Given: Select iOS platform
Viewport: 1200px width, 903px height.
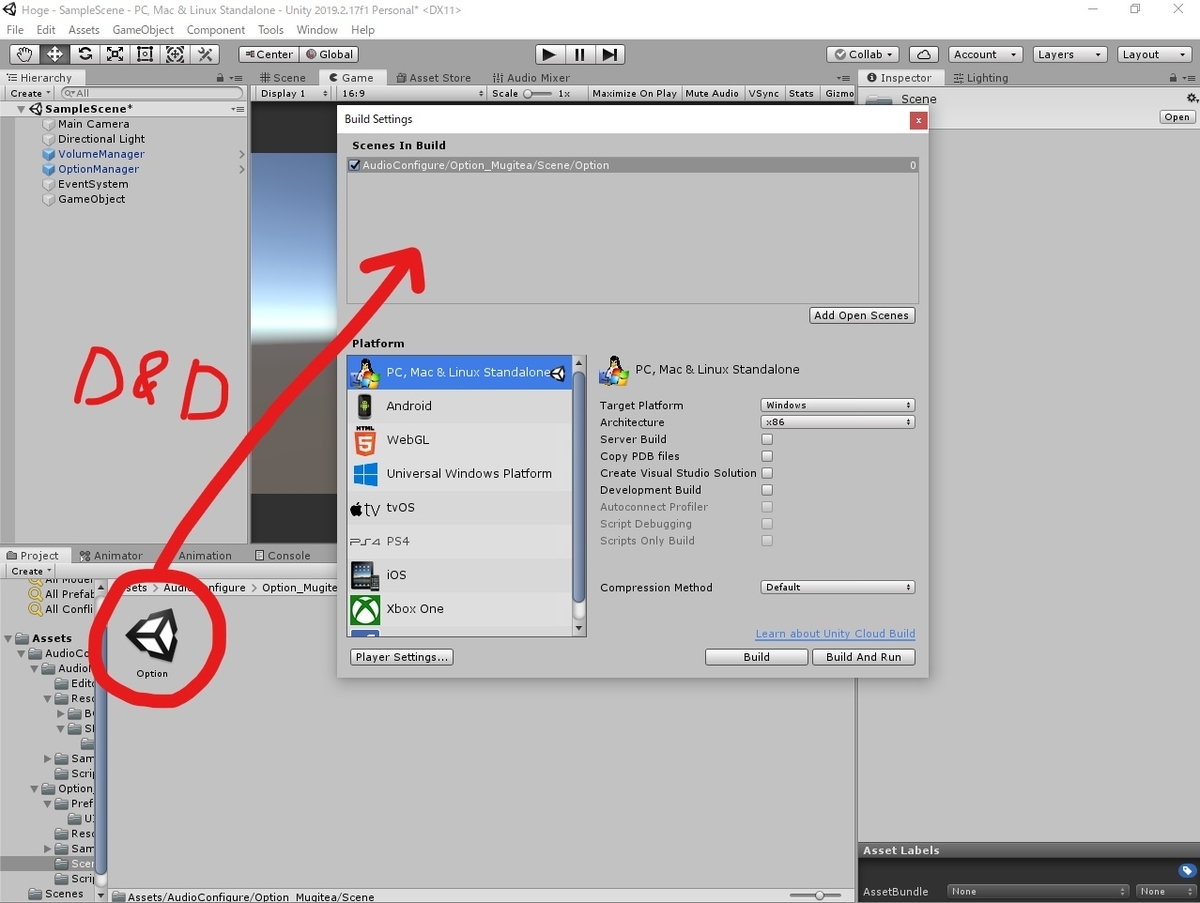Looking at the screenshot, I should [x=460, y=575].
